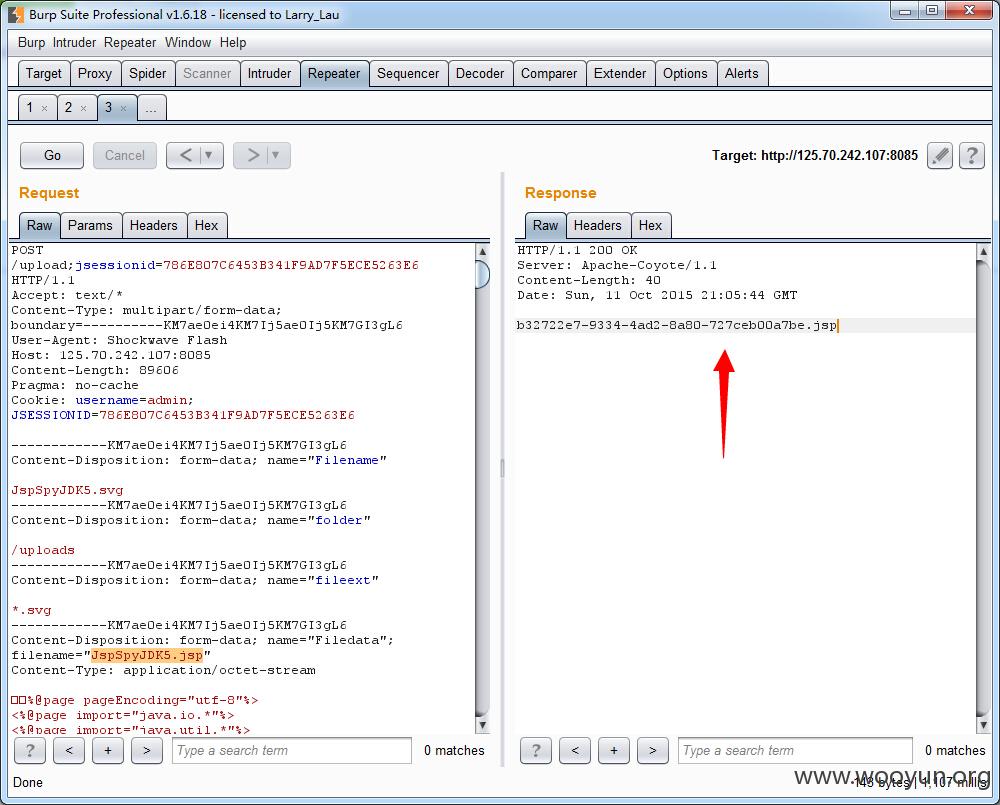Open the Help menu
Image resolution: width=1000 pixels, height=805 pixels.
click(x=233, y=43)
